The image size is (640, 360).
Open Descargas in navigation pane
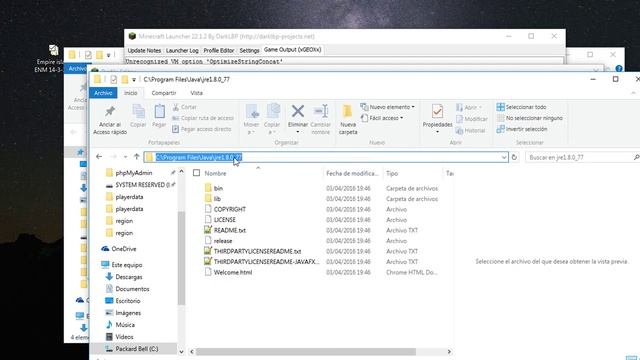click(129, 277)
